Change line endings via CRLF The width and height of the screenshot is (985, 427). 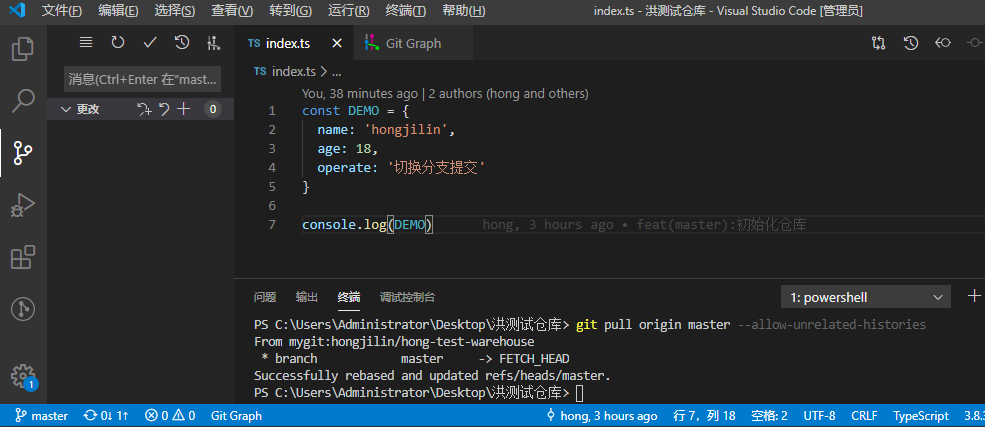coord(864,416)
